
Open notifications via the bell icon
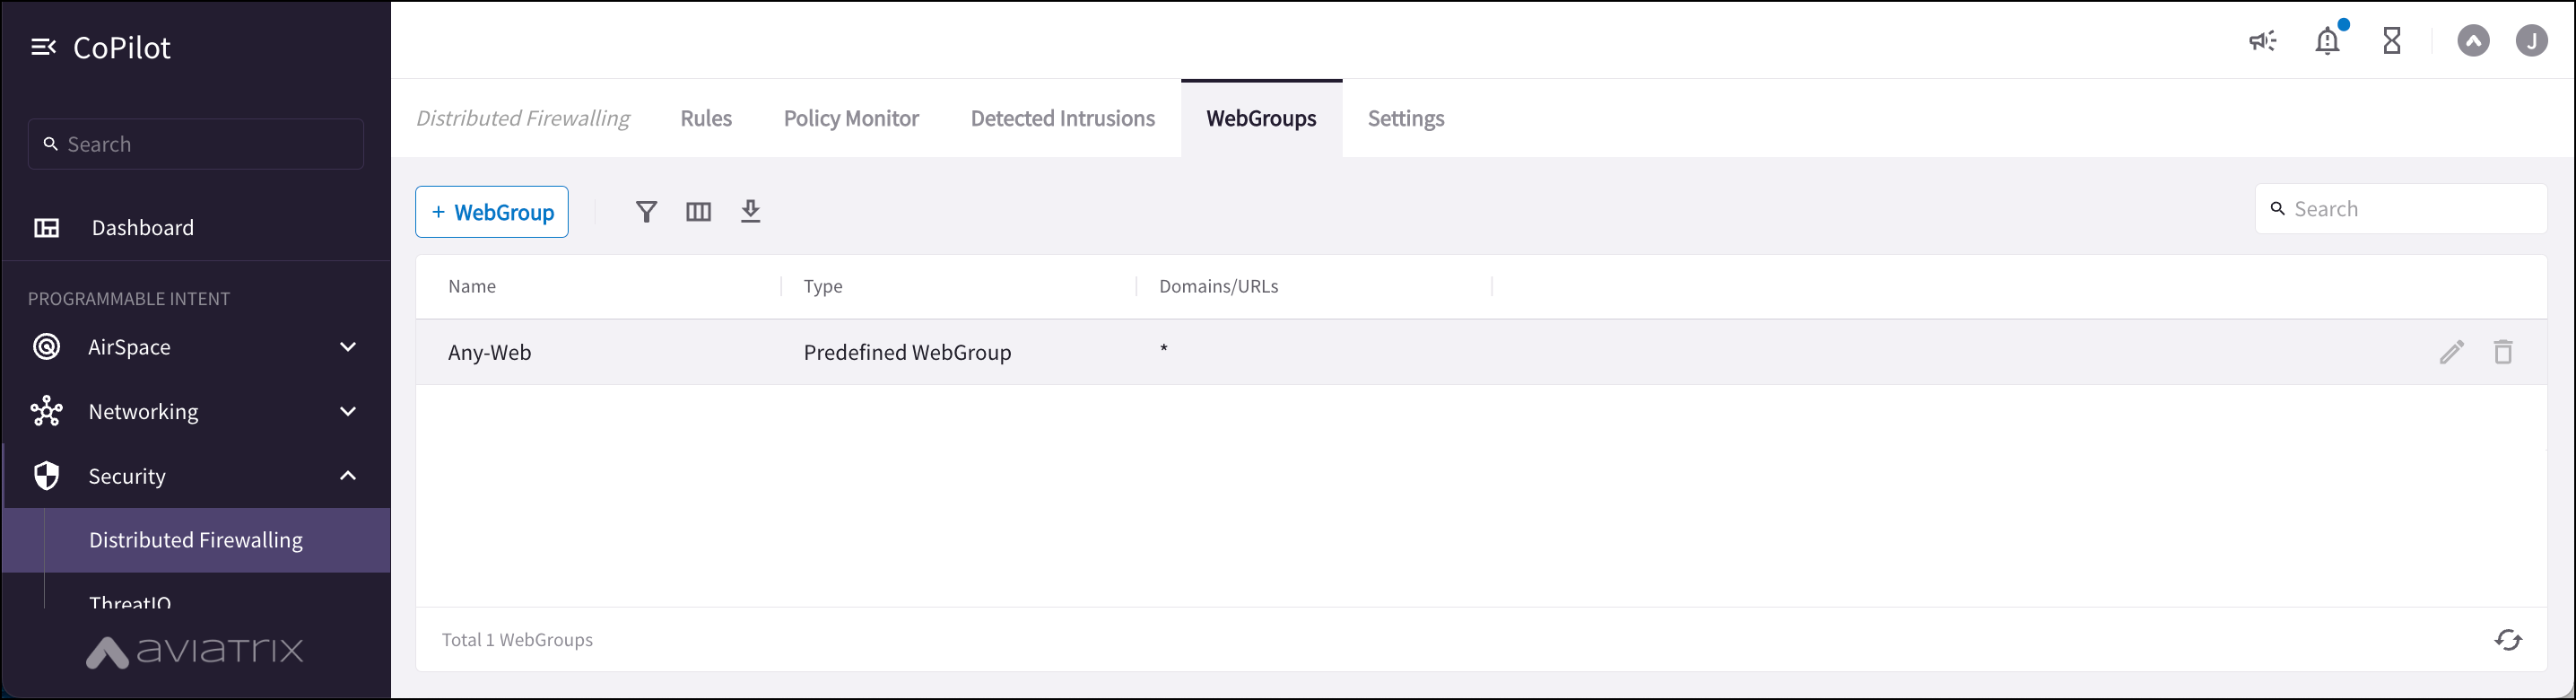click(x=2328, y=40)
